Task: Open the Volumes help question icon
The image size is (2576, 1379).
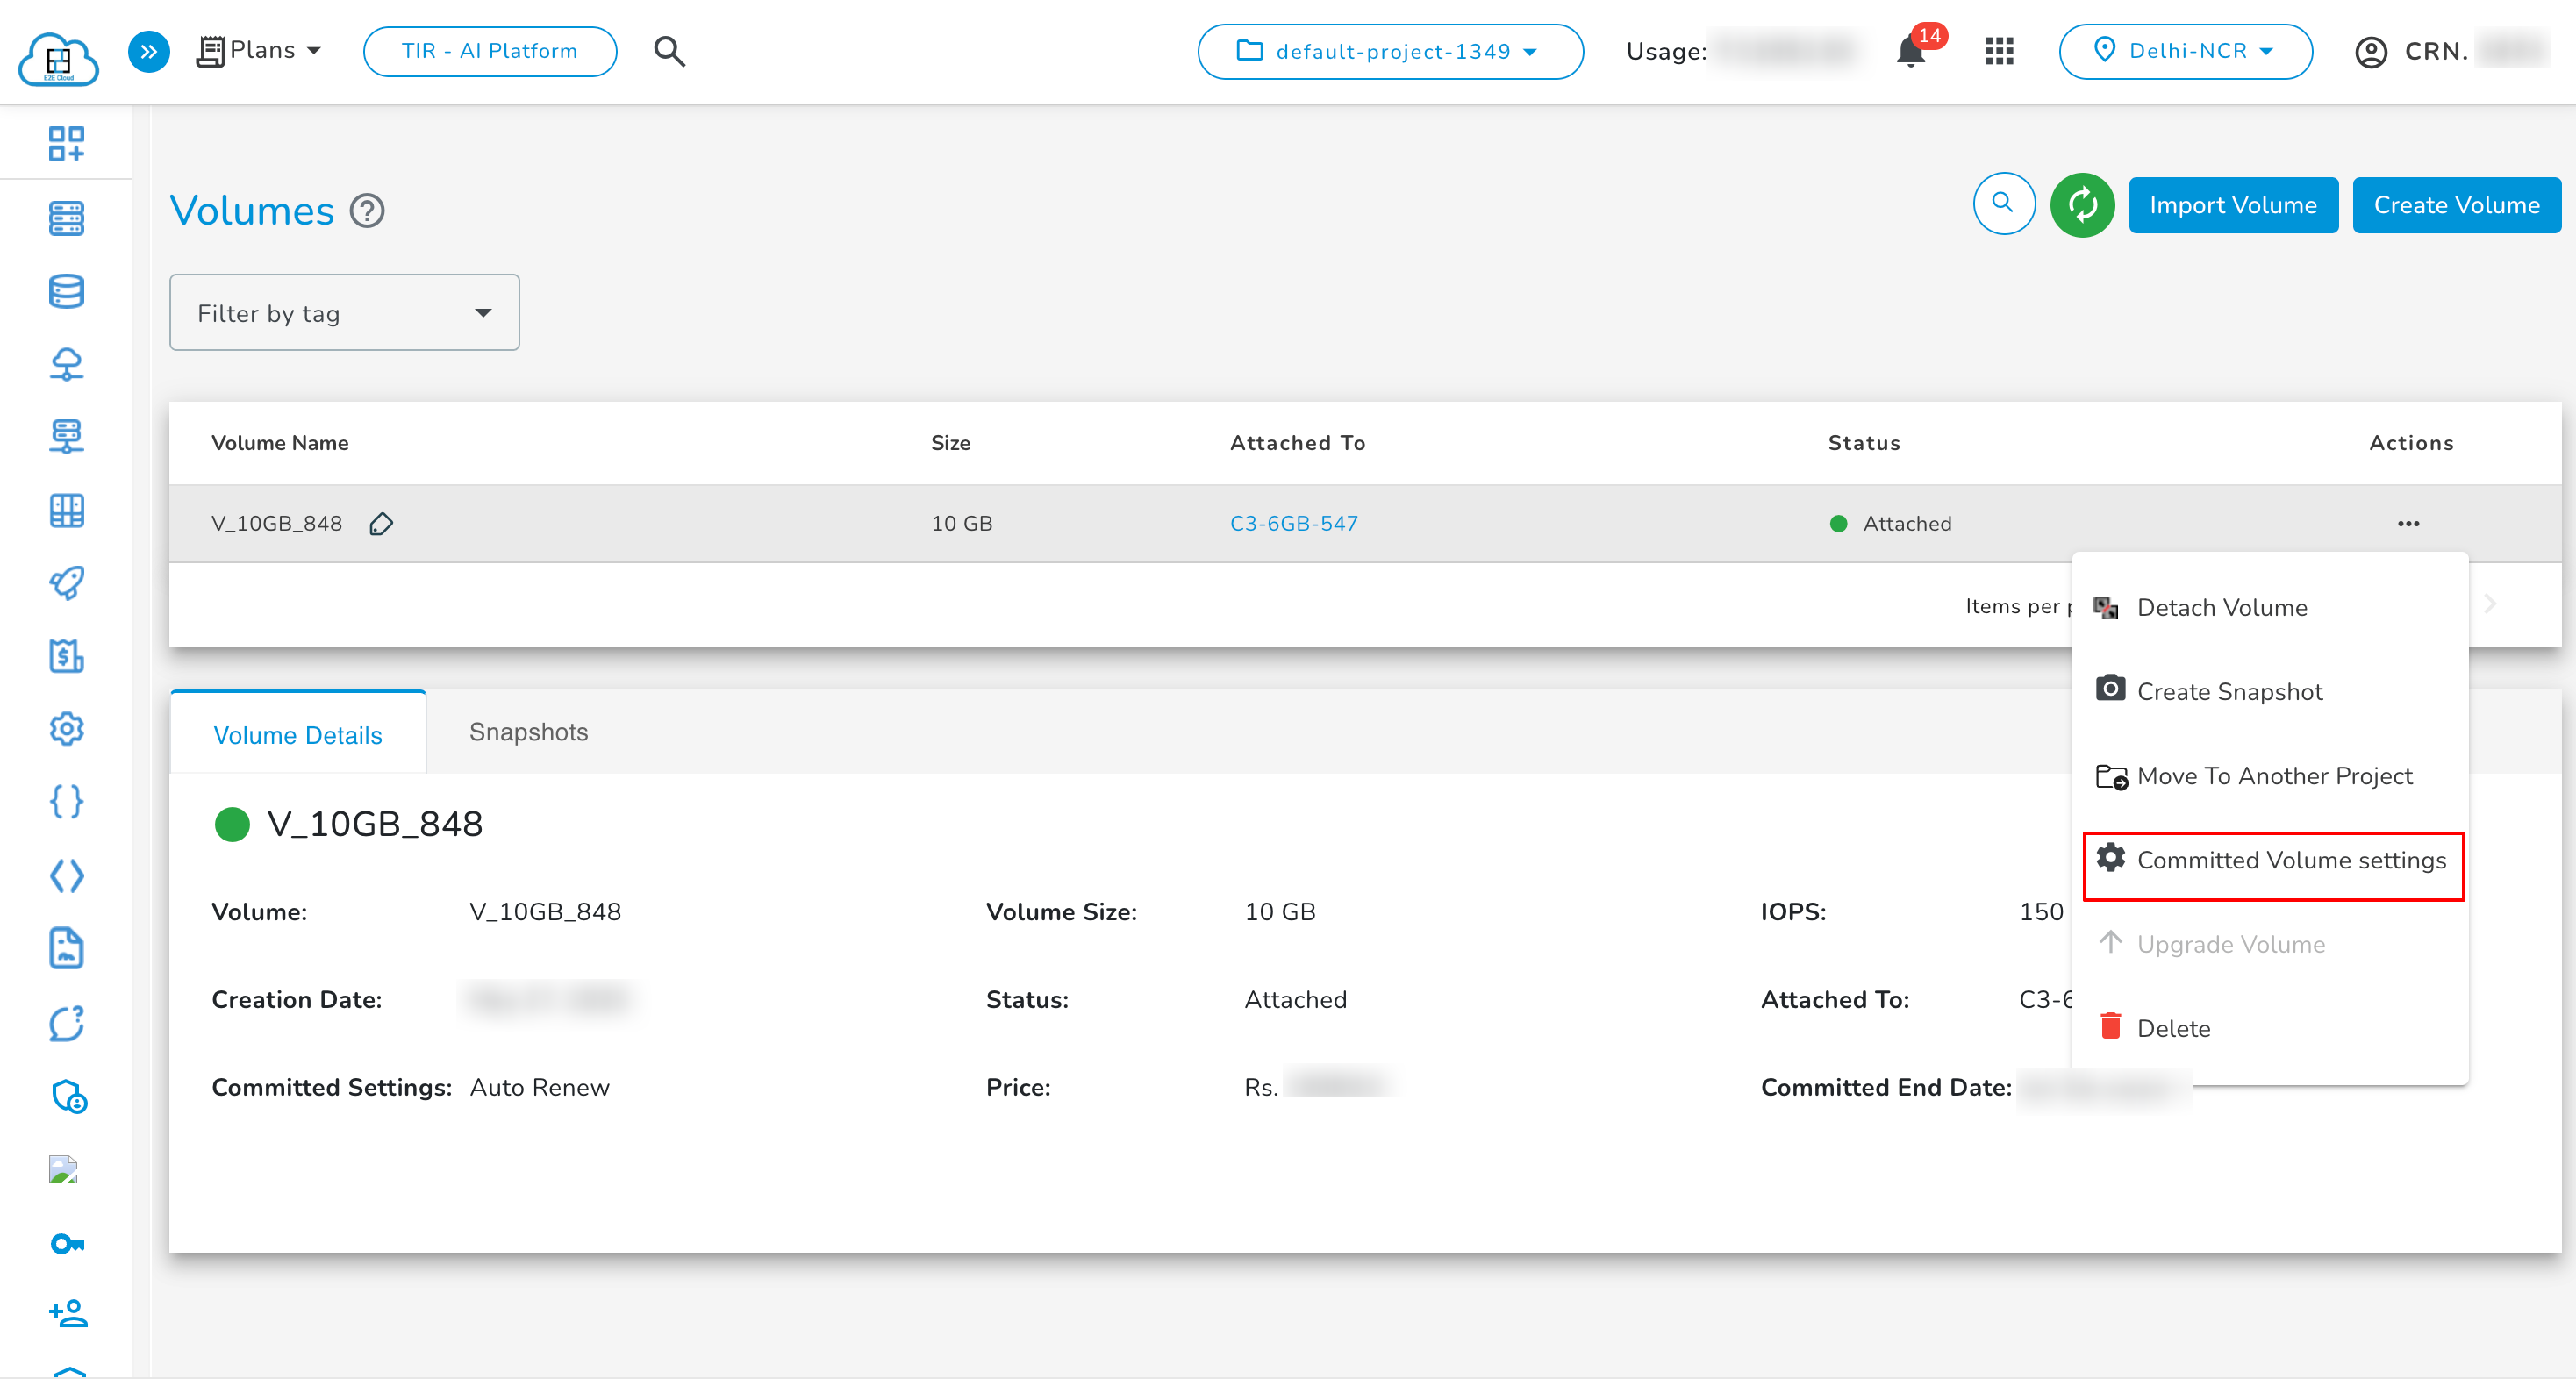Action: tap(367, 211)
